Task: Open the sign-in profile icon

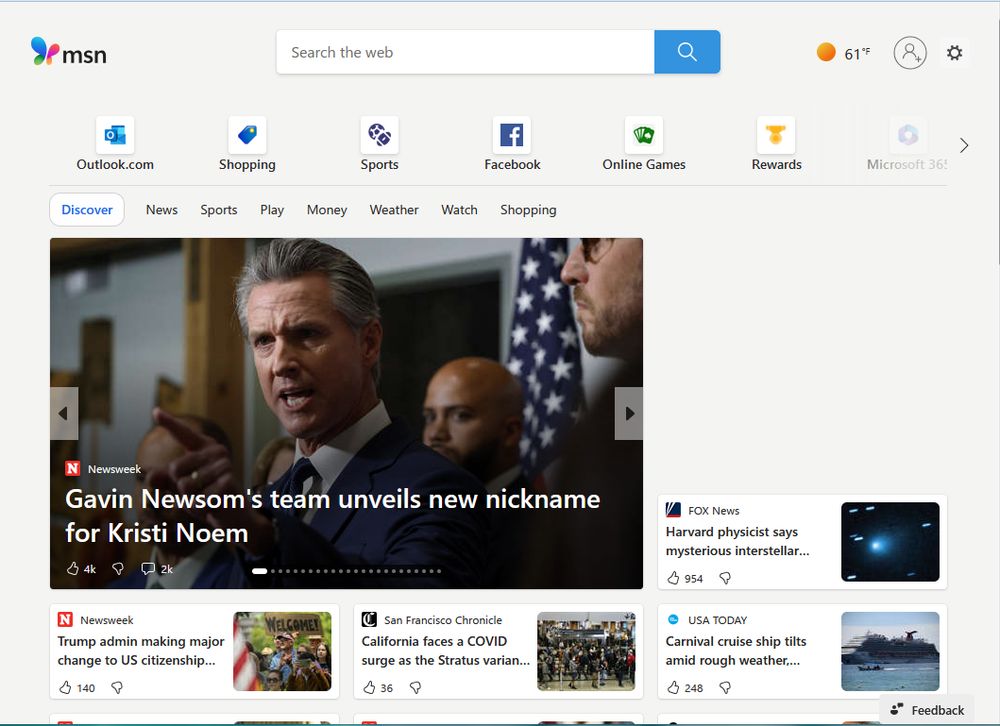Action: [910, 52]
